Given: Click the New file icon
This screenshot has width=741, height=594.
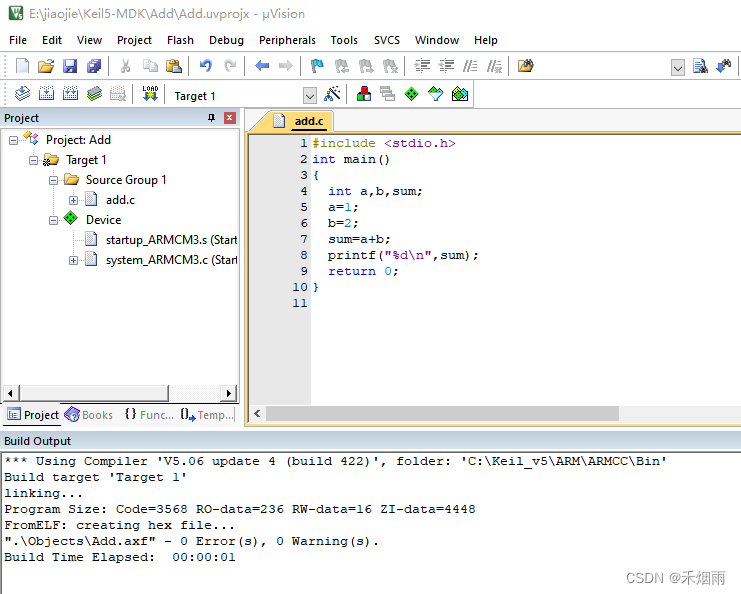Looking at the screenshot, I should (x=22, y=66).
